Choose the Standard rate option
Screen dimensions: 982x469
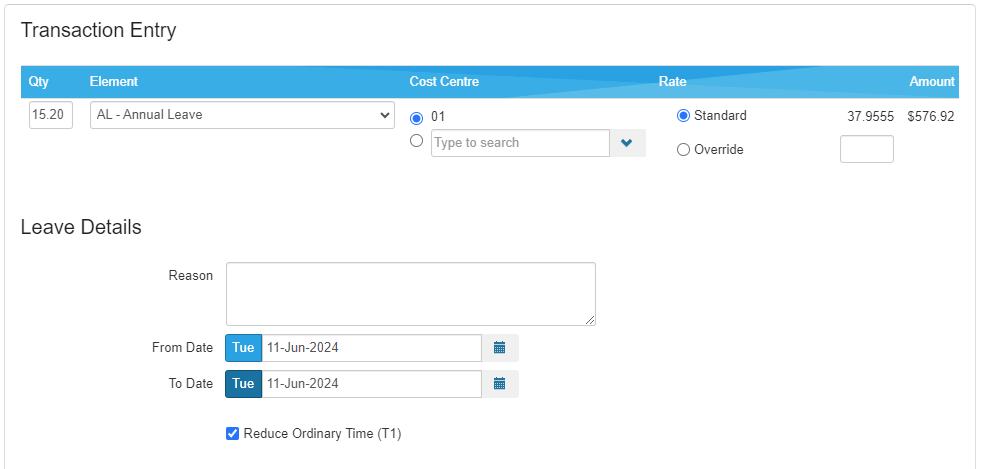683,116
